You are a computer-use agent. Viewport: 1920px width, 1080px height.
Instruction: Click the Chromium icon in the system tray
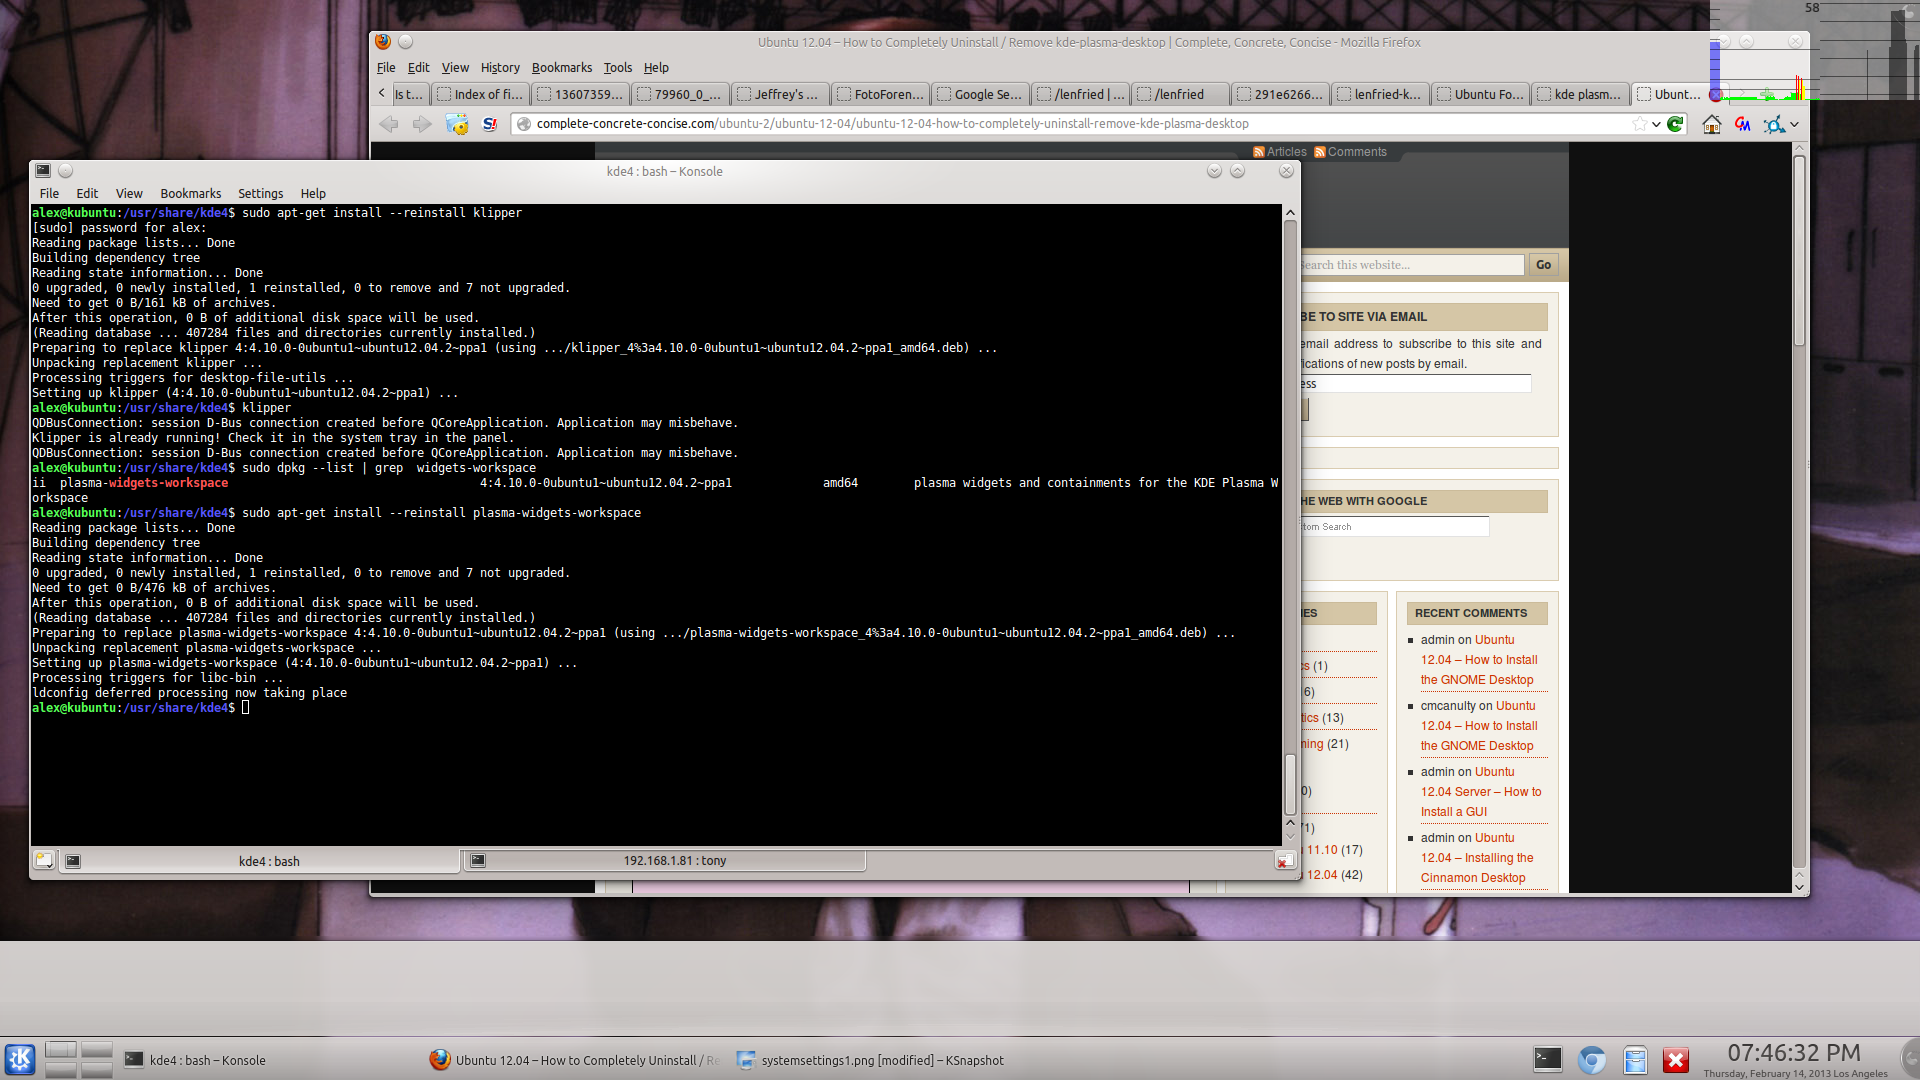1591,1059
